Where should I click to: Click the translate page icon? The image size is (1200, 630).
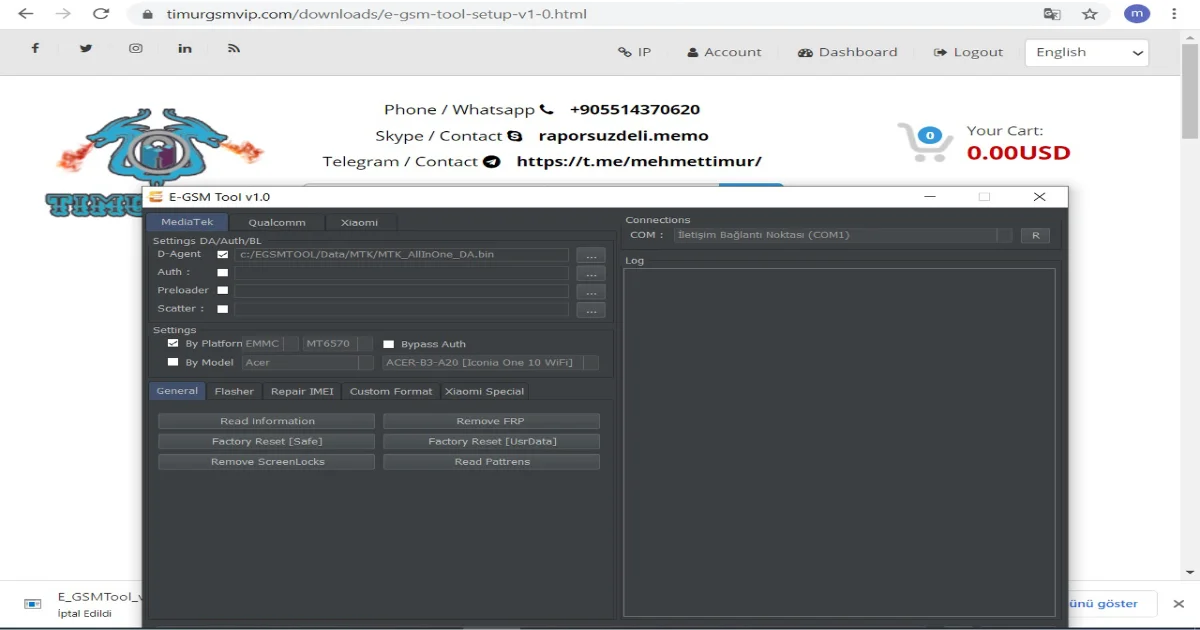[1052, 14]
